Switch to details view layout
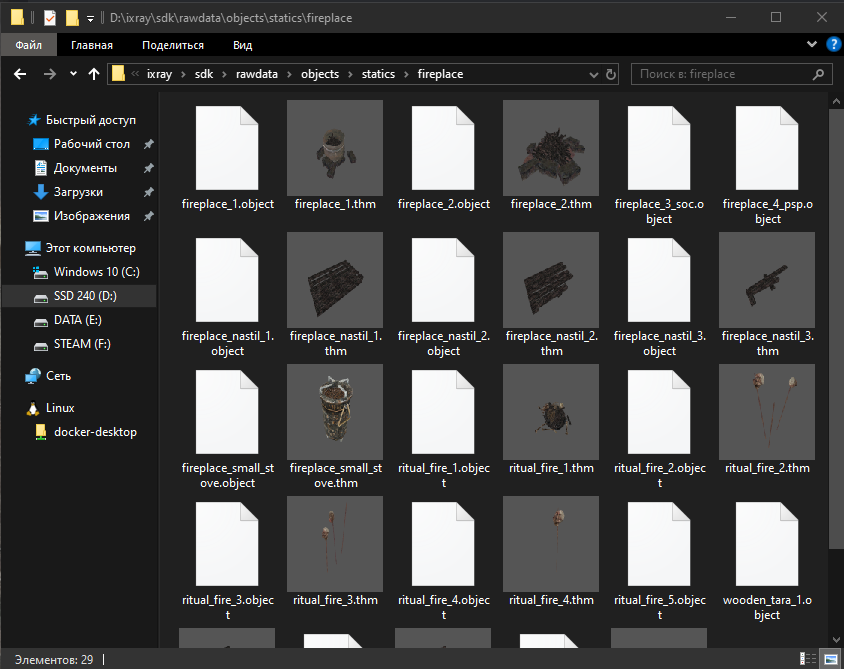Screen dimensions: 844x669 point(808,659)
